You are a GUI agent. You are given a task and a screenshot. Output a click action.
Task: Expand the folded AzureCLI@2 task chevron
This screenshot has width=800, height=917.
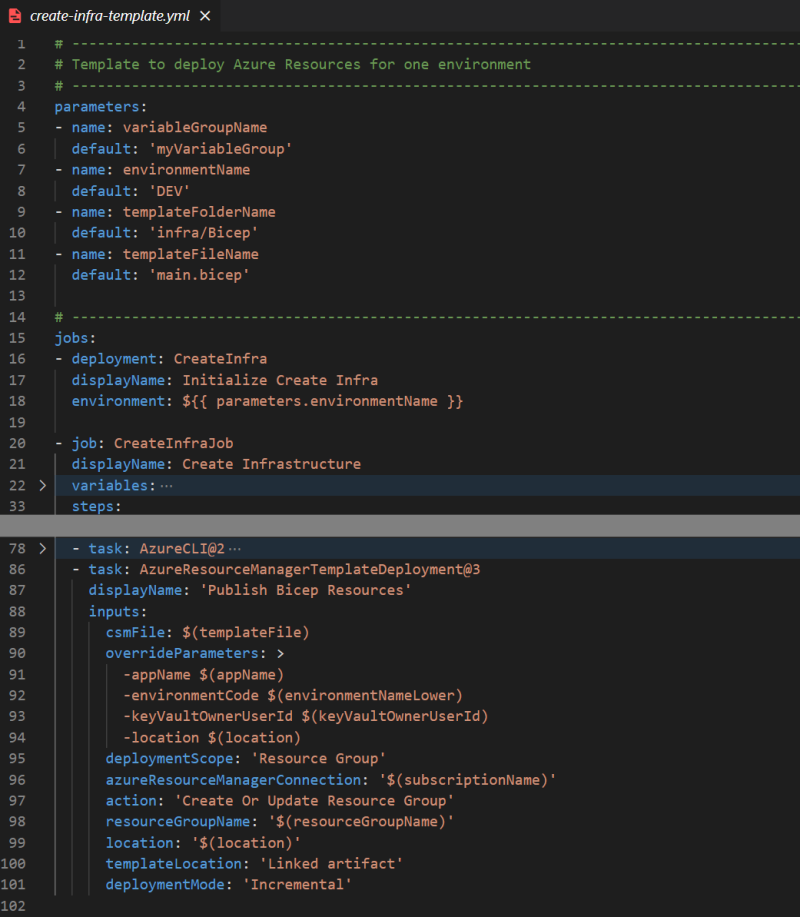(x=41, y=549)
